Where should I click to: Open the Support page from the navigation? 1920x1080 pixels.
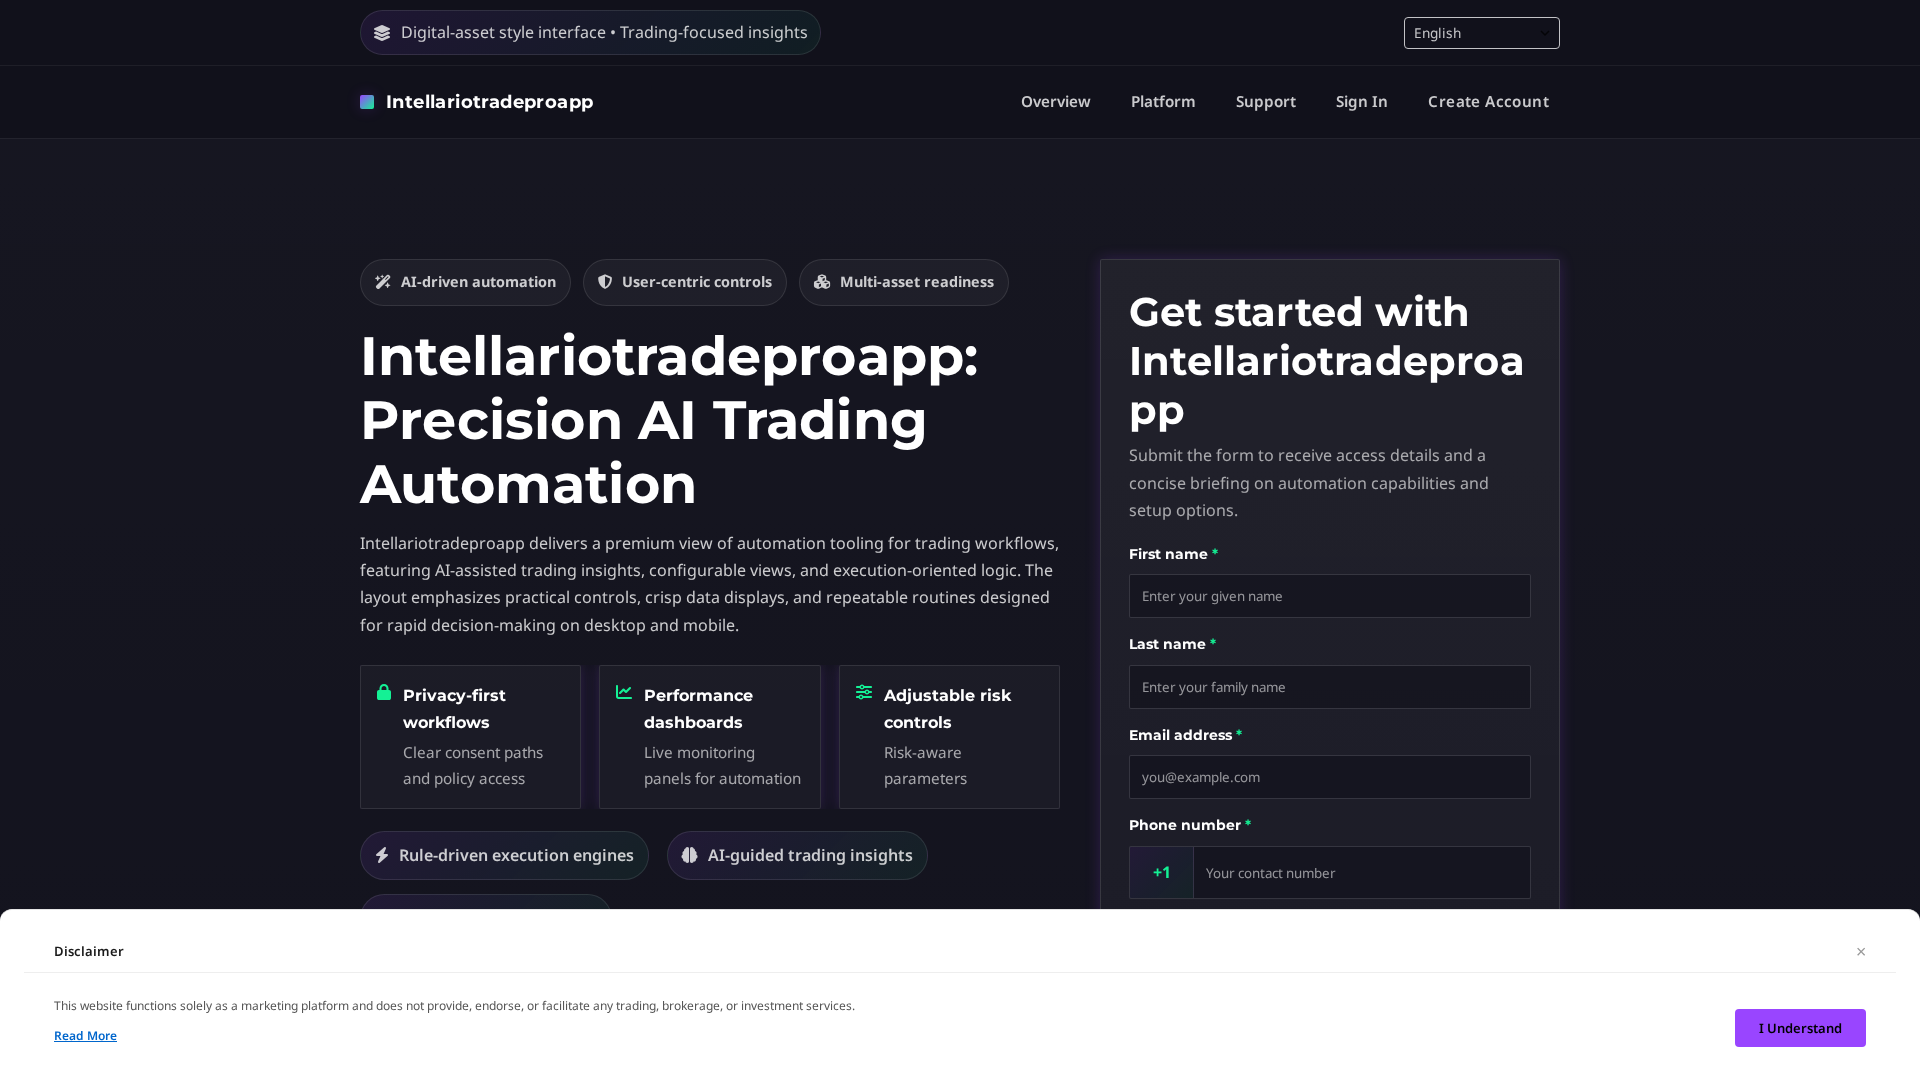[x=1265, y=102]
